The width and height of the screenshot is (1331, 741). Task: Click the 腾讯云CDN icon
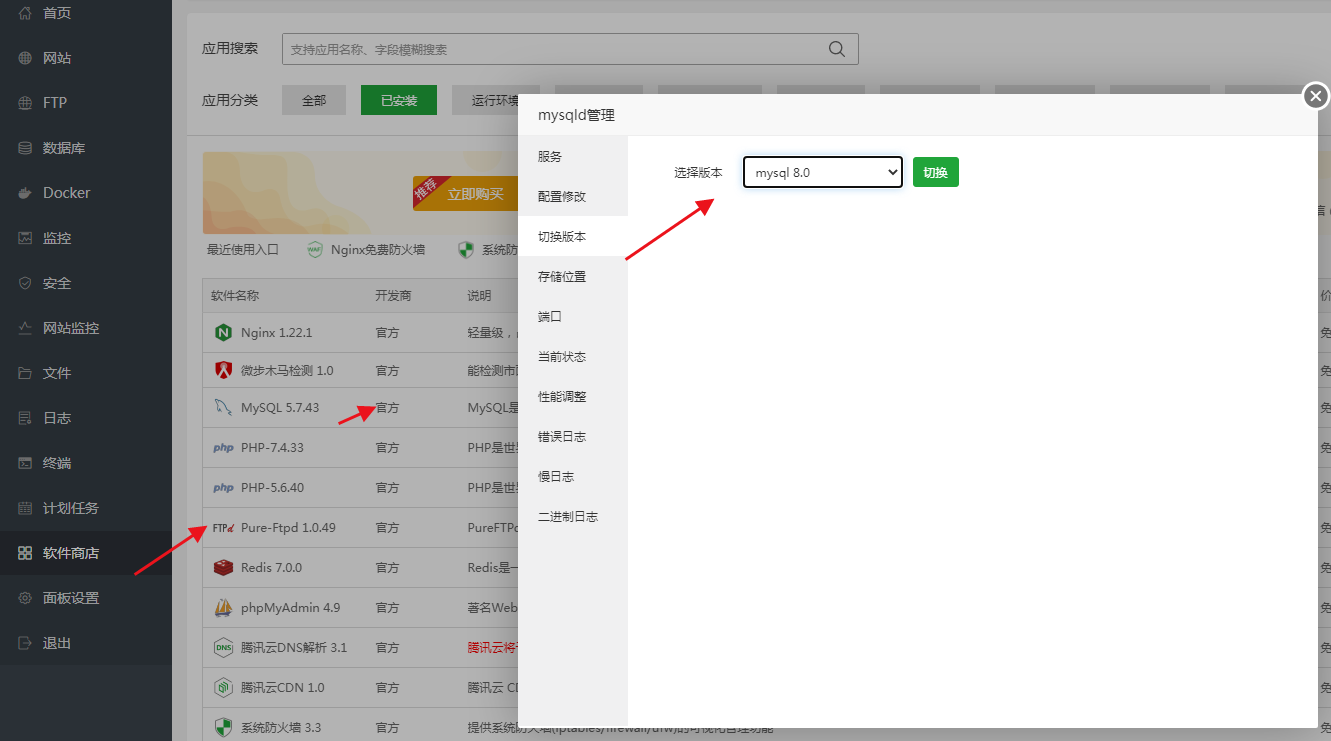point(223,688)
